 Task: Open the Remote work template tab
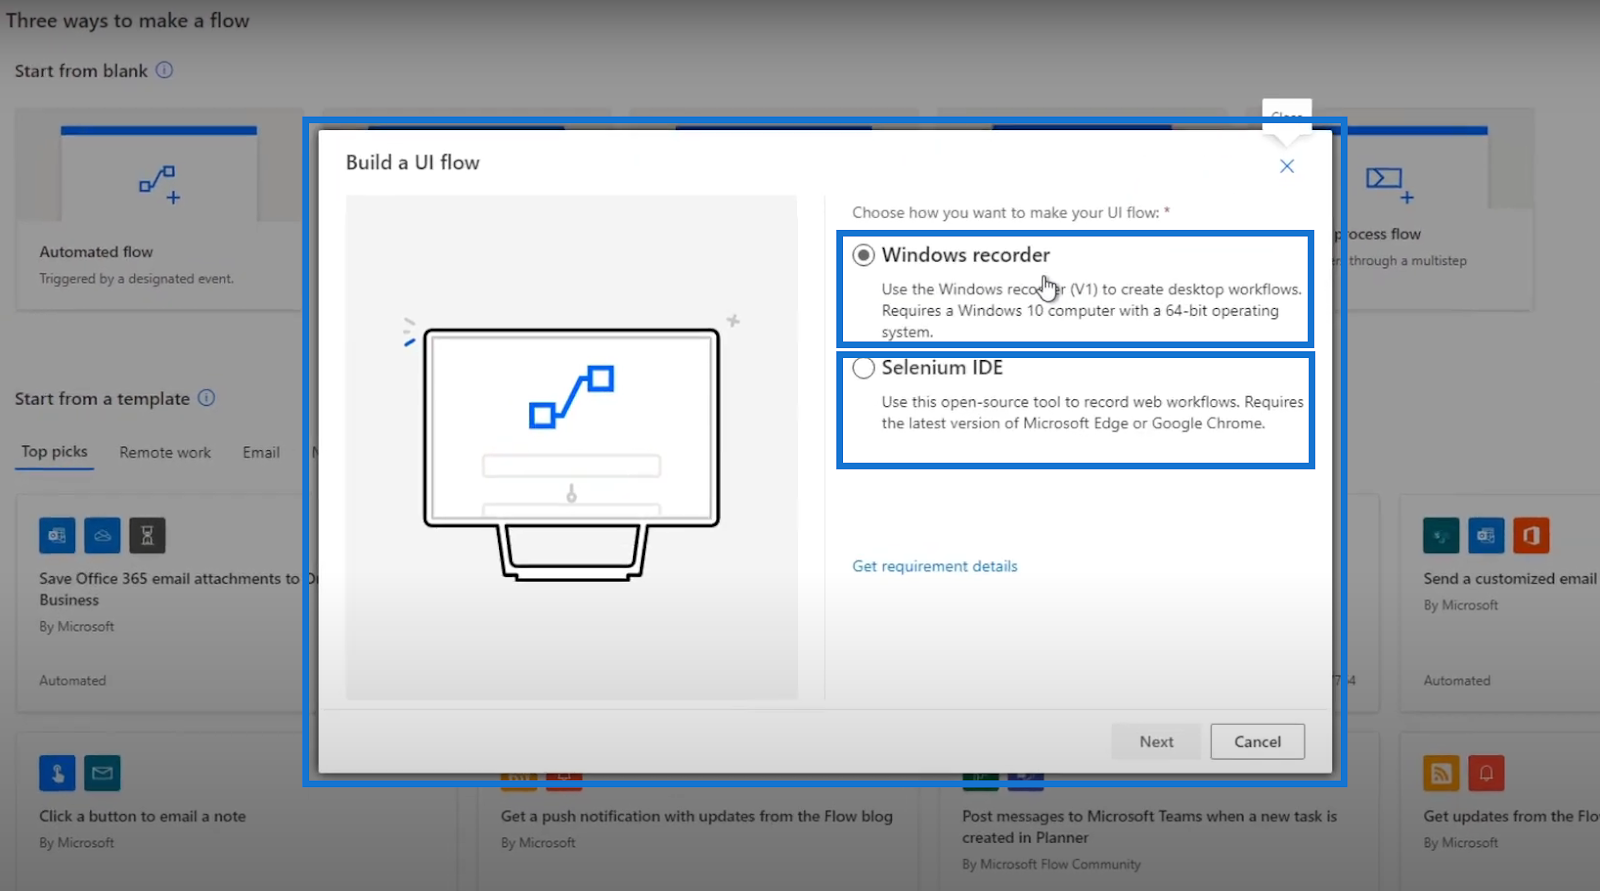point(165,453)
